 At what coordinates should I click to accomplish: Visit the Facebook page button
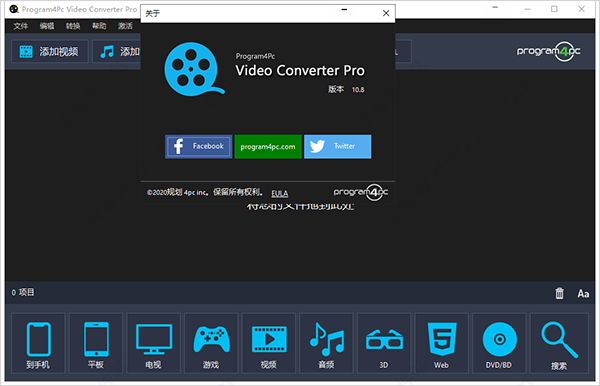click(x=199, y=146)
